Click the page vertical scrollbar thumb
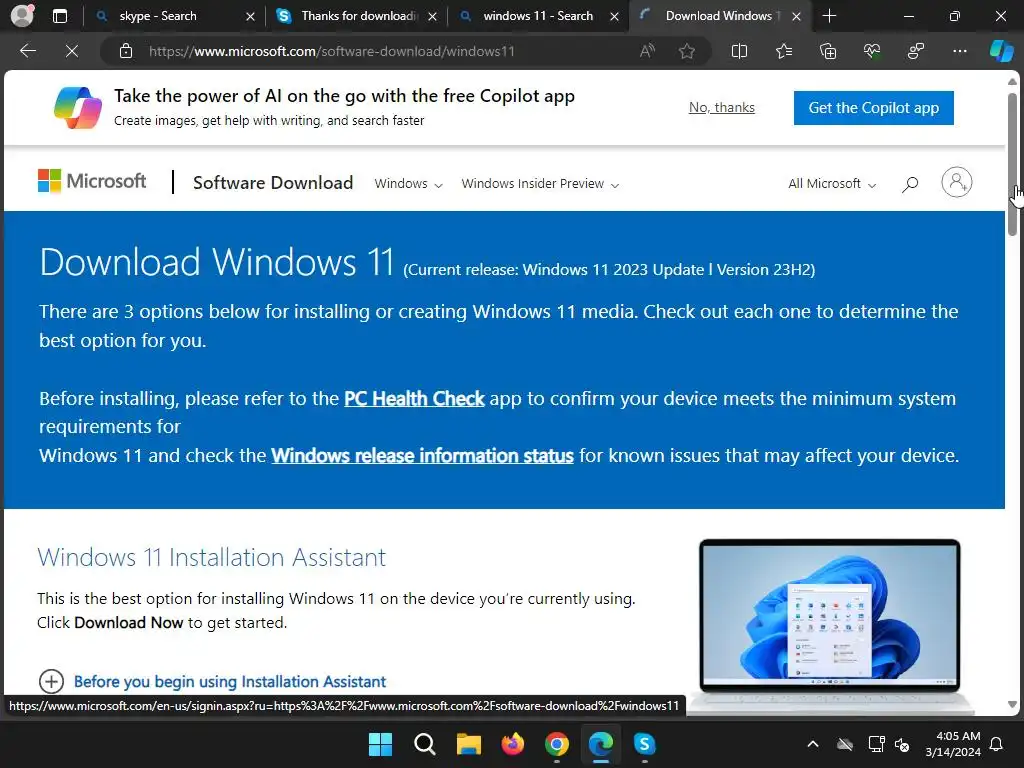This screenshot has width=1024, height=768. pyautogui.click(x=1012, y=163)
